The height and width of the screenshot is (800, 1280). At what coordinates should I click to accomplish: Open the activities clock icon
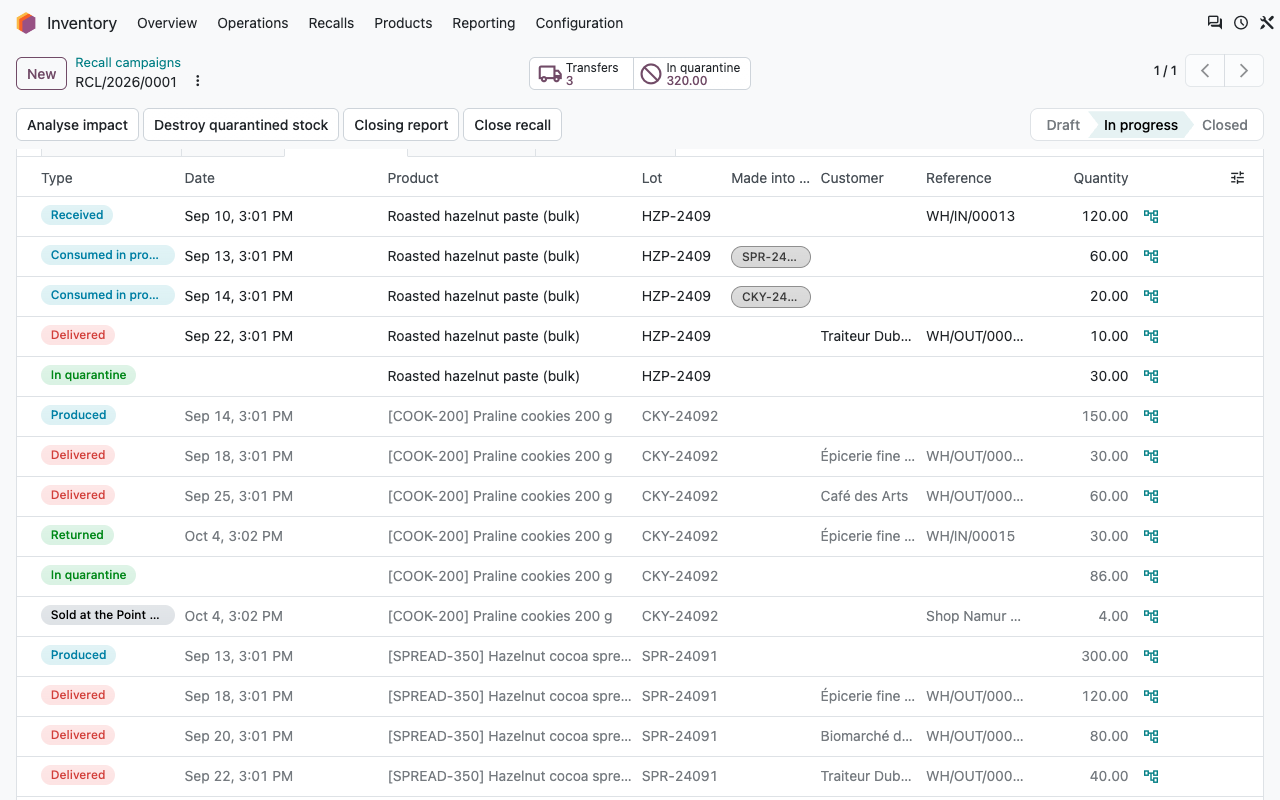pyautogui.click(x=1241, y=23)
